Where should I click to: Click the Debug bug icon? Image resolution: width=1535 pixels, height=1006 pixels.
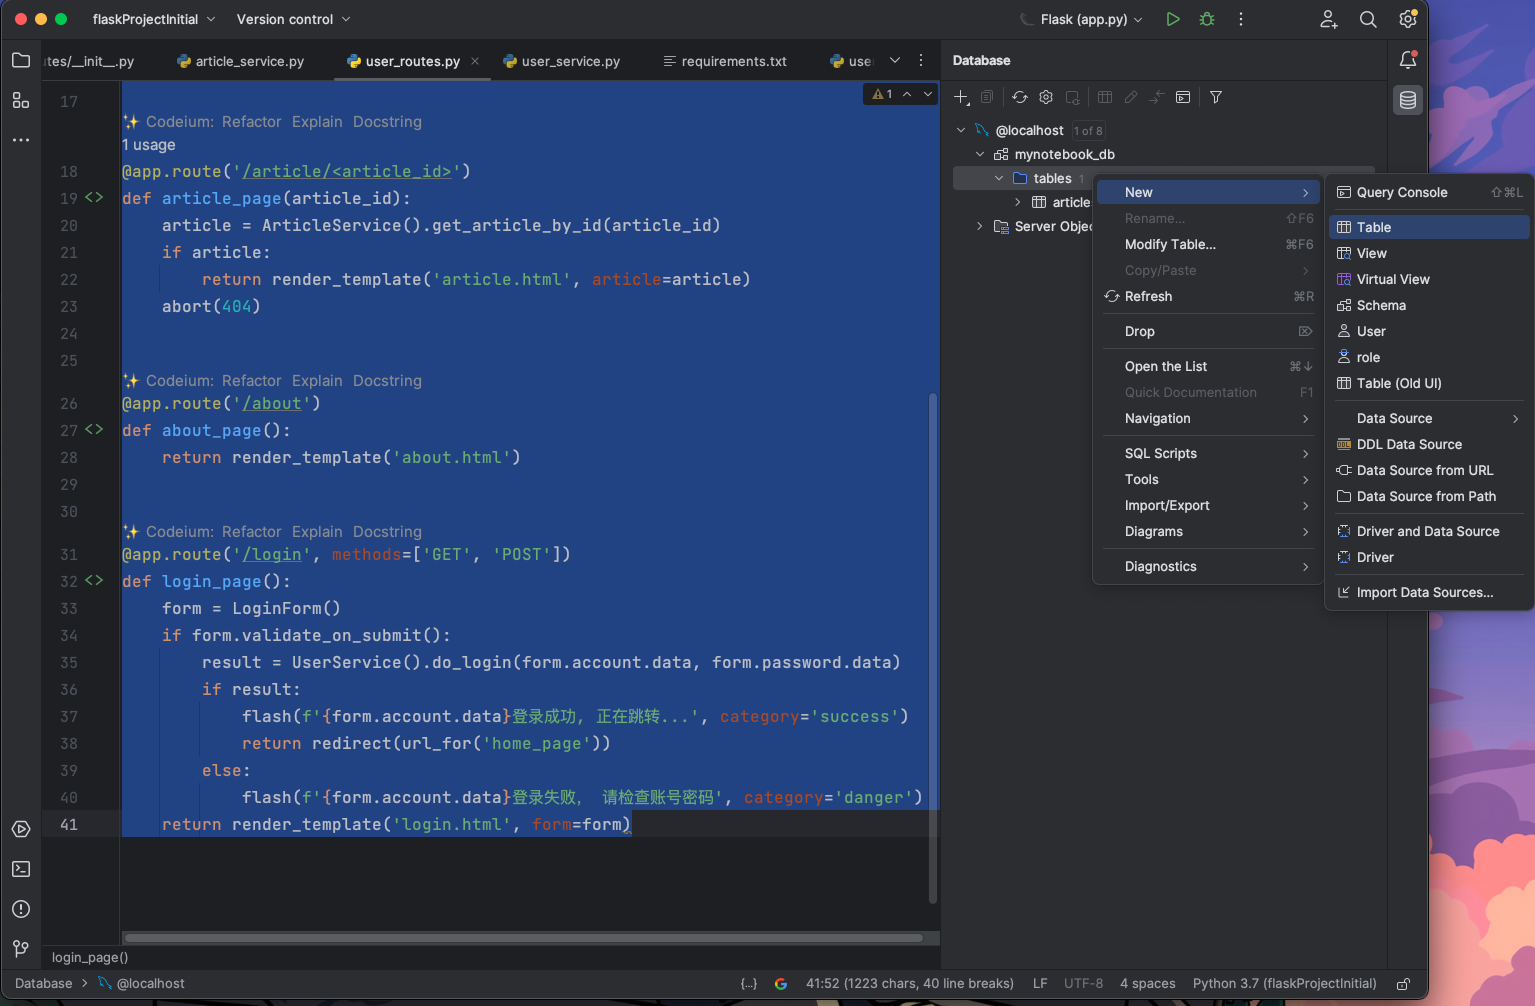tap(1207, 19)
